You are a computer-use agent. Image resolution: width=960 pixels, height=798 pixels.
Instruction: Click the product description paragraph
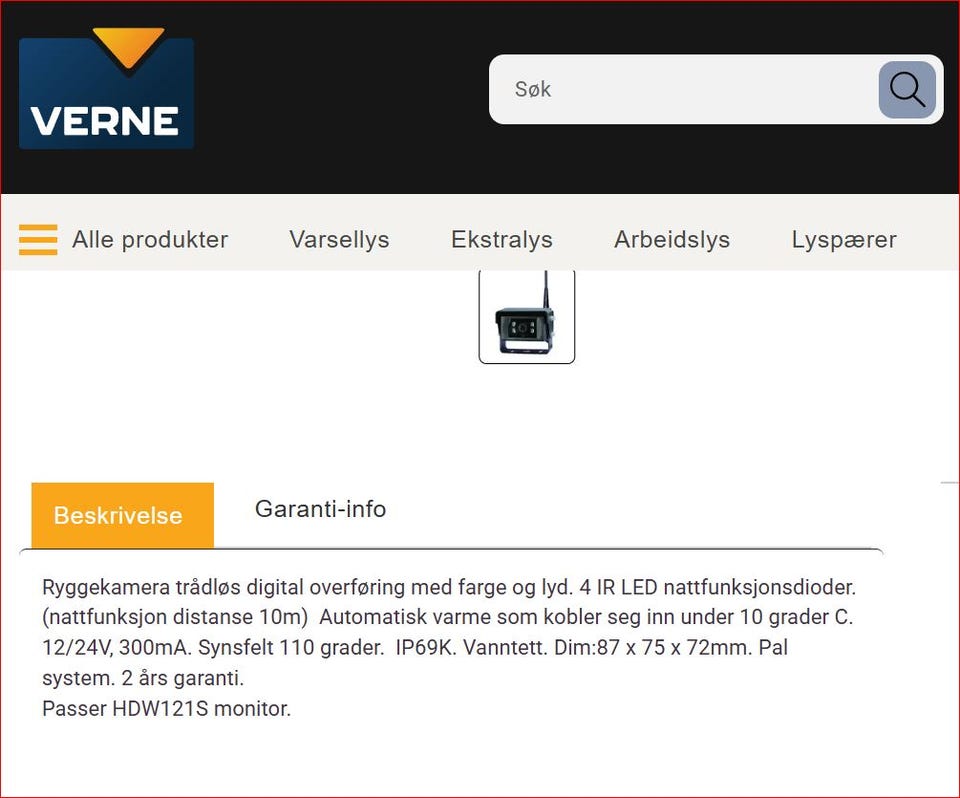tap(448, 632)
